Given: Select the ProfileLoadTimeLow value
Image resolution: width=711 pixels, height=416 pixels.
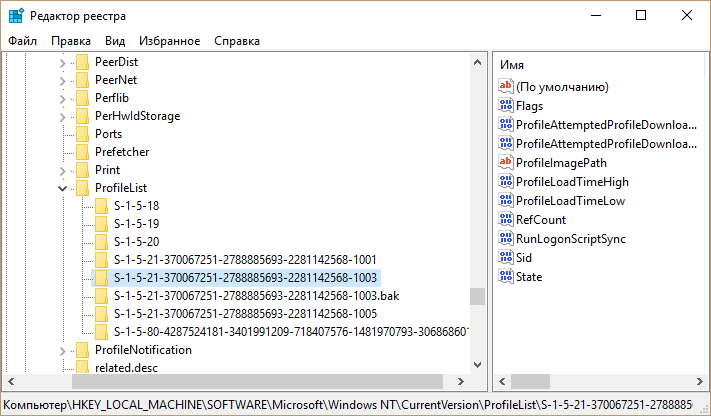Looking at the screenshot, I should click(x=570, y=201).
